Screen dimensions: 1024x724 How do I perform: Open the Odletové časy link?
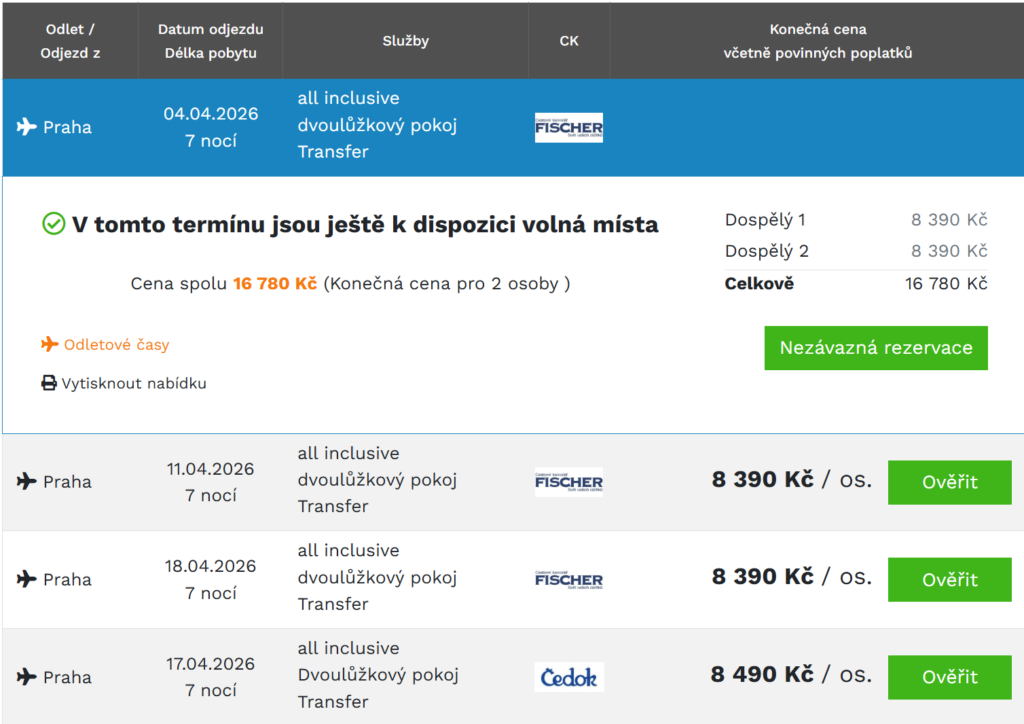[x=116, y=344]
